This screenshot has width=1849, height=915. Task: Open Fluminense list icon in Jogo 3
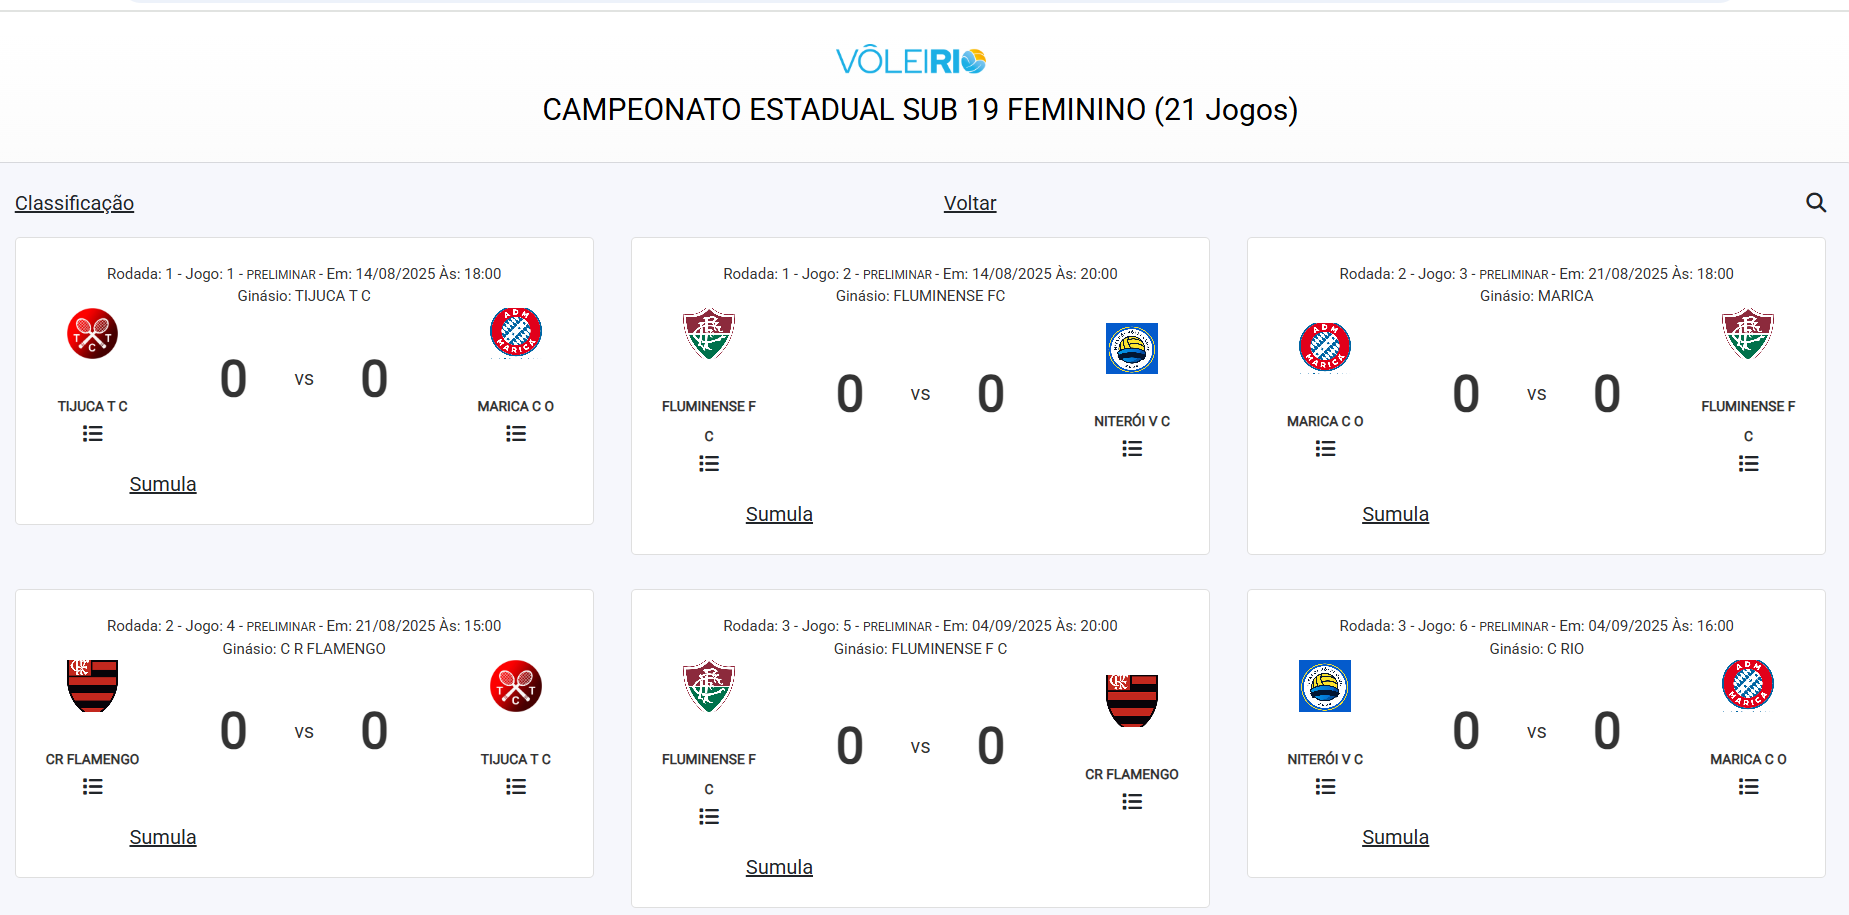click(x=1748, y=464)
